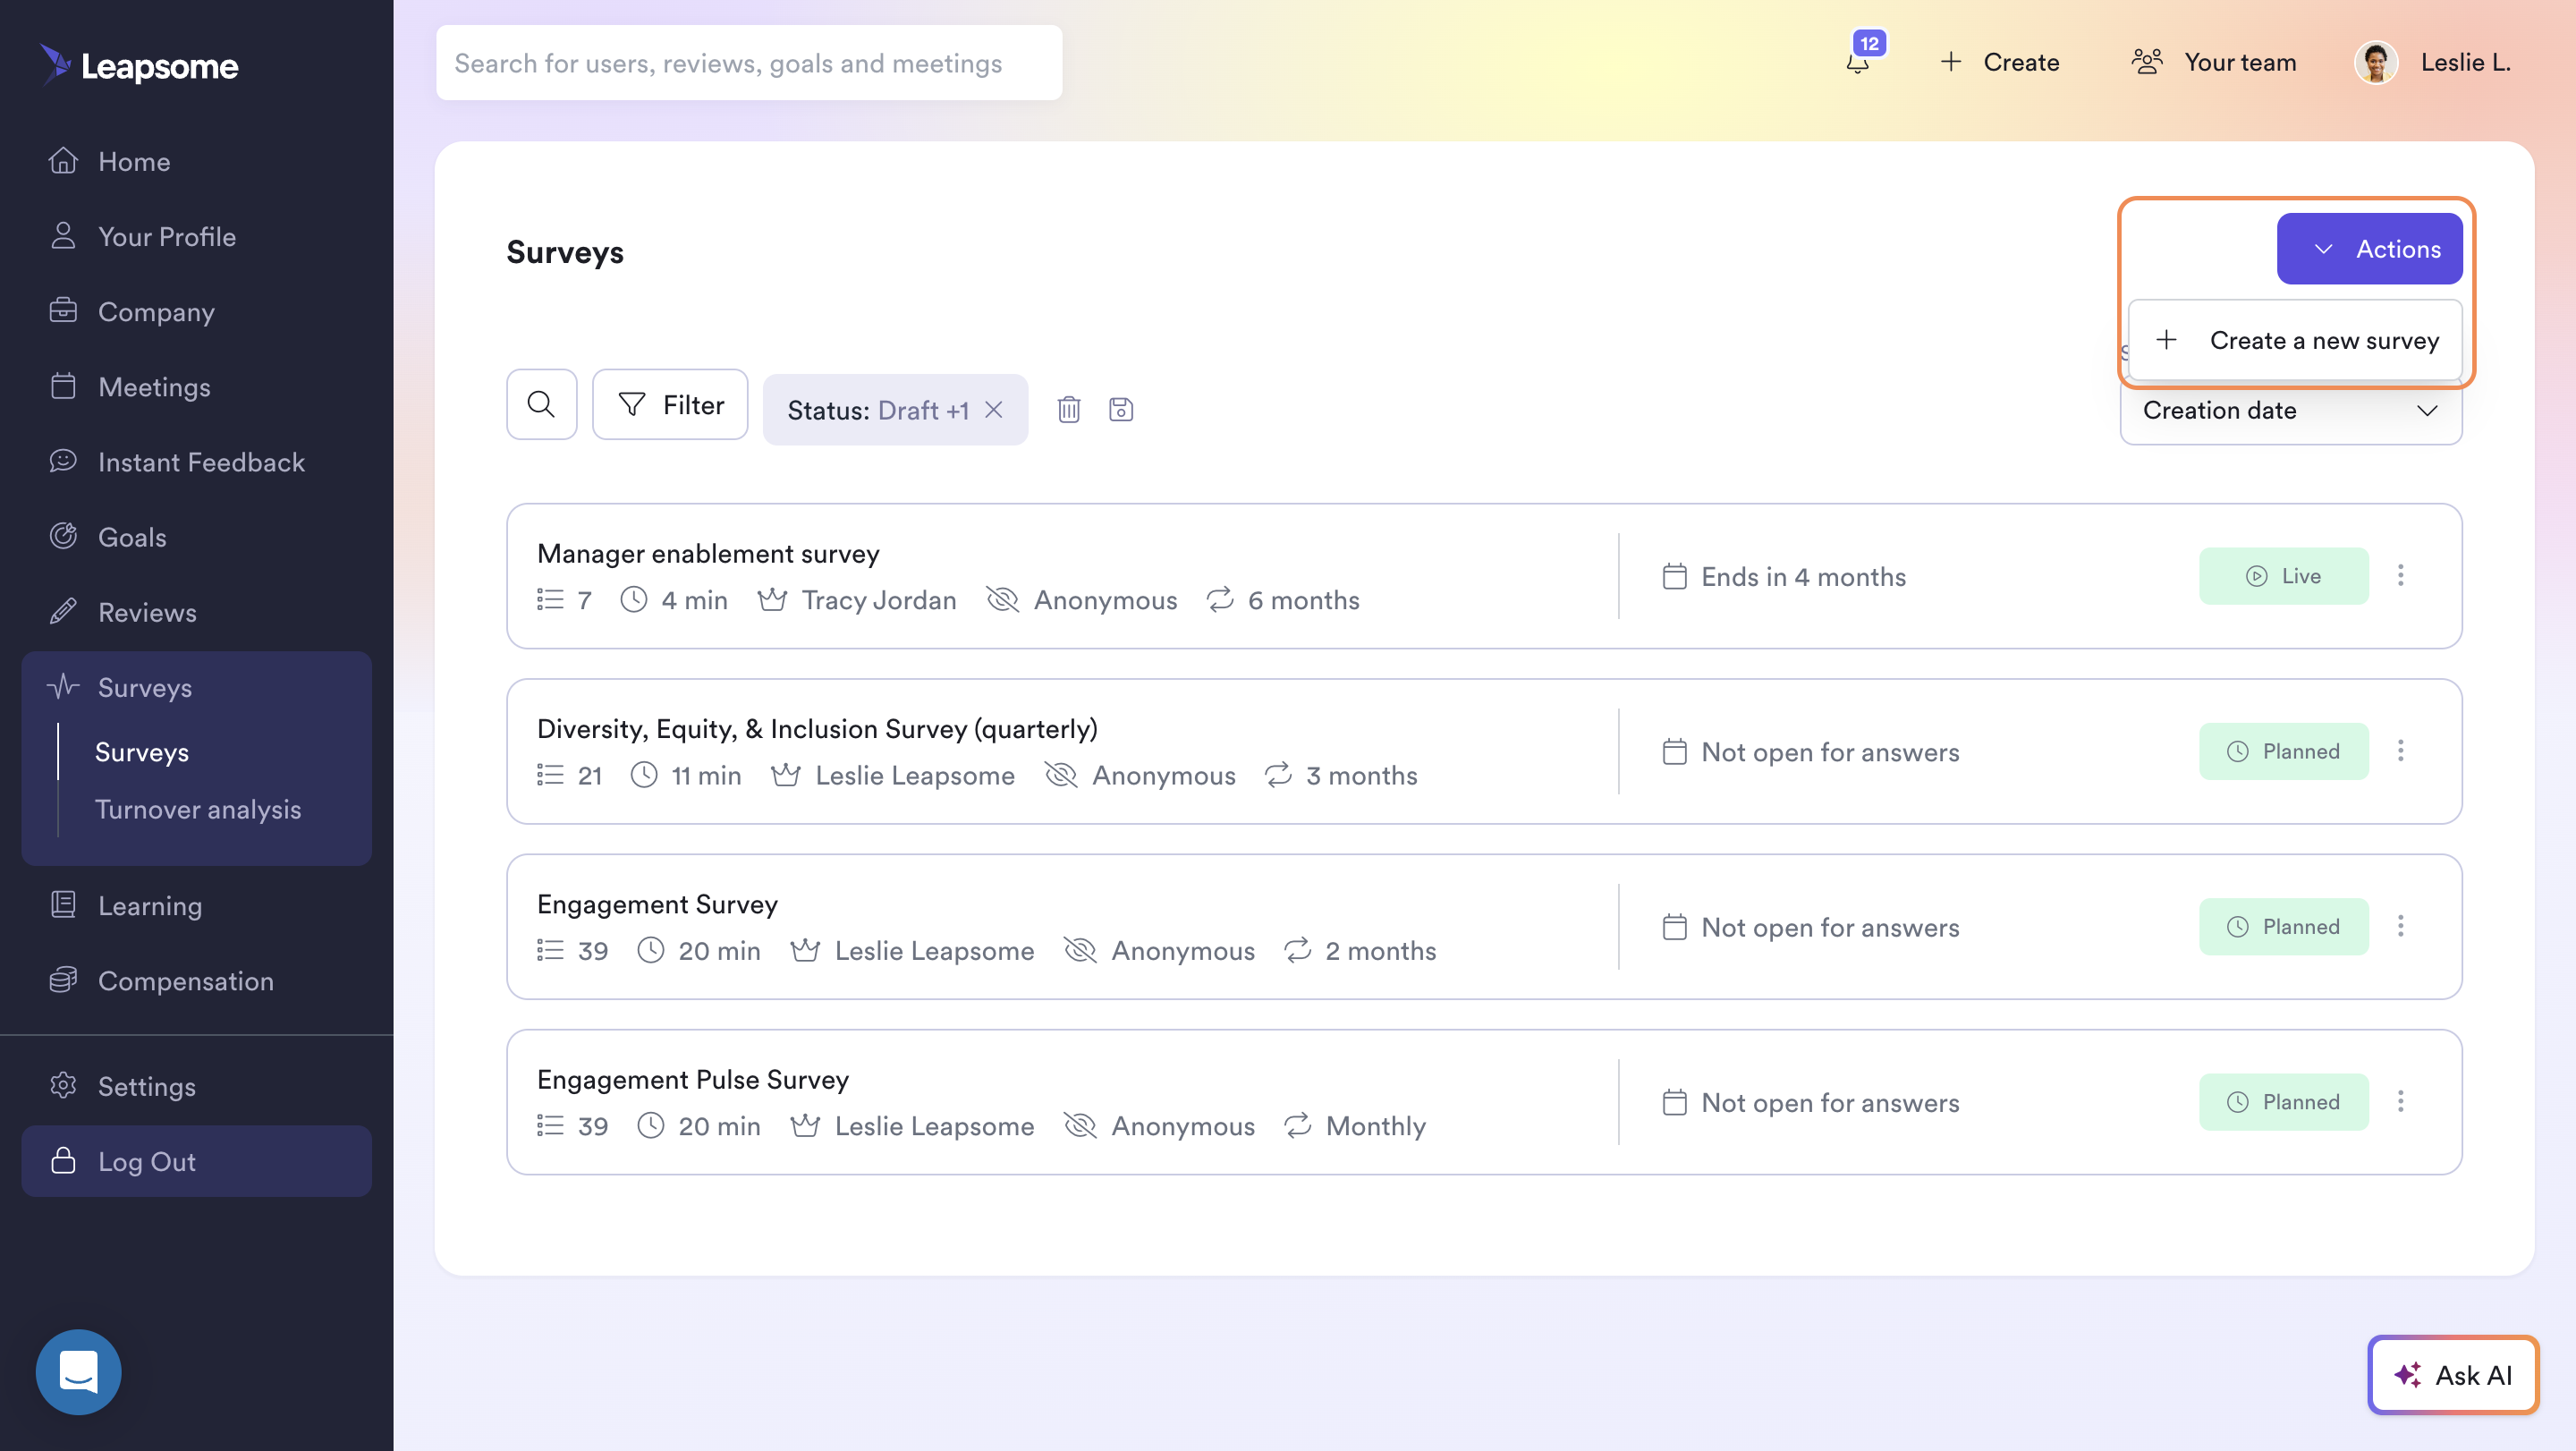2576x1451 pixels.
Task: Select Create a new survey
Action: tap(2295, 341)
